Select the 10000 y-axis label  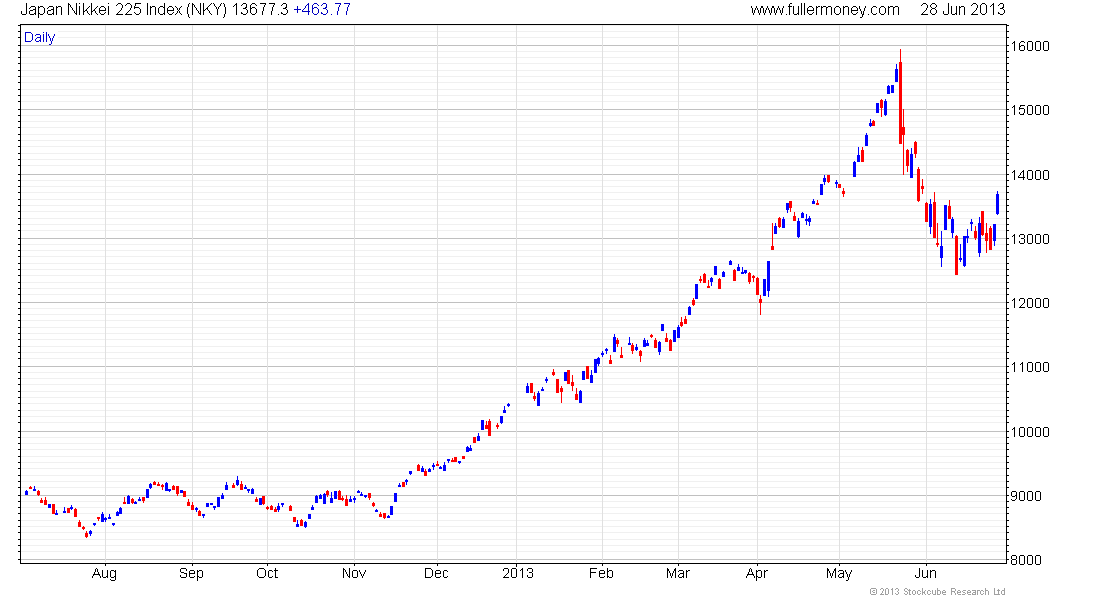[1030, 432]
